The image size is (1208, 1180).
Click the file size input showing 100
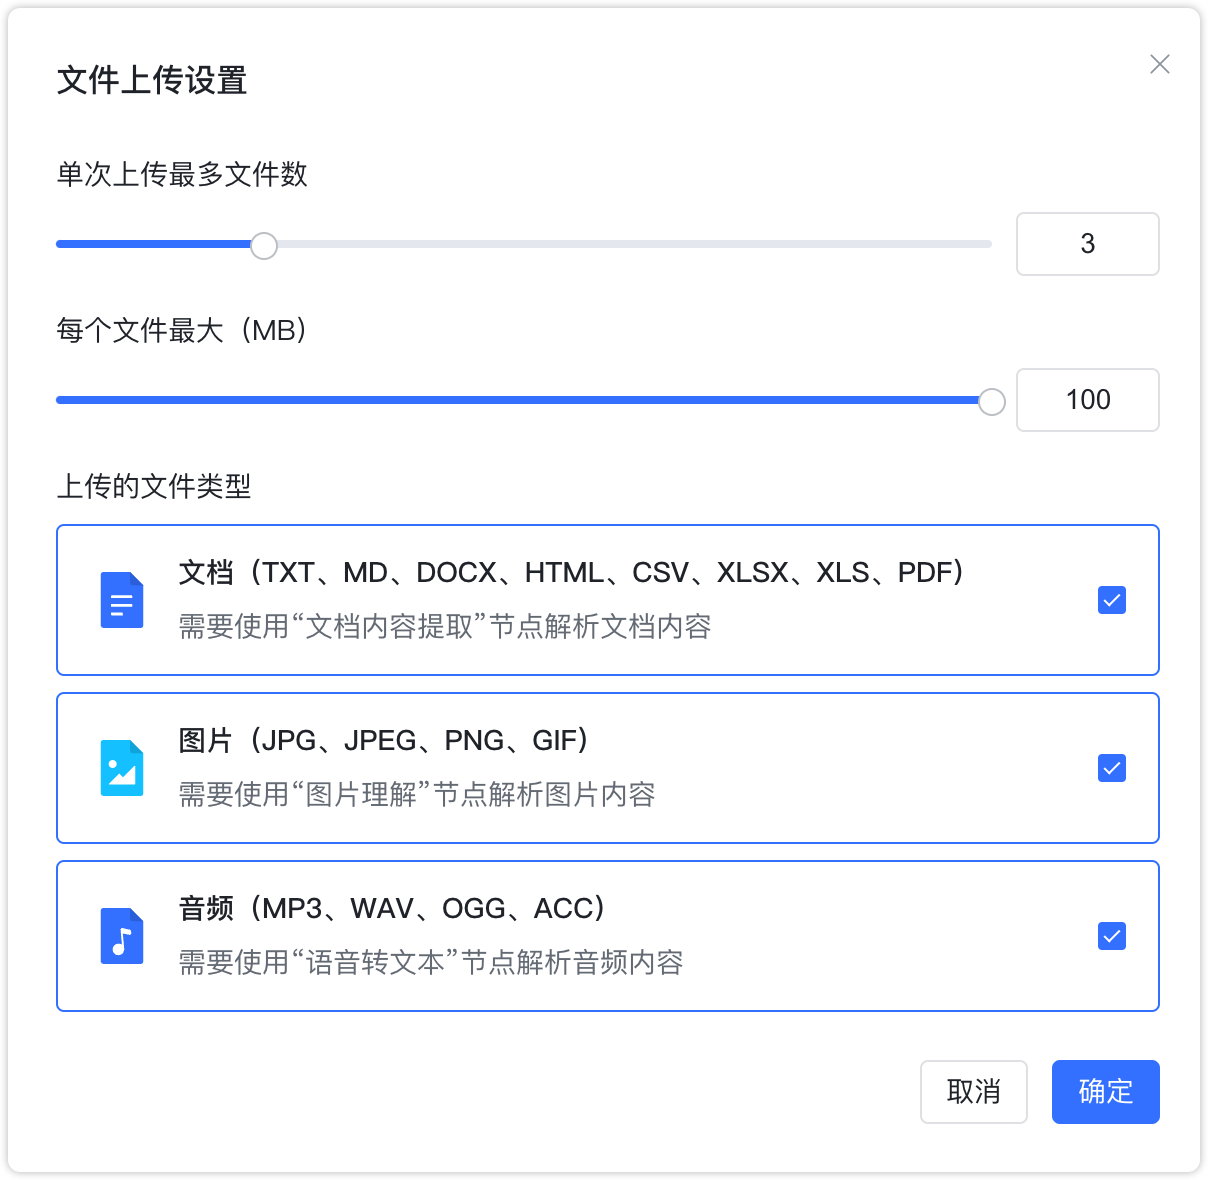pos(1088,400)
